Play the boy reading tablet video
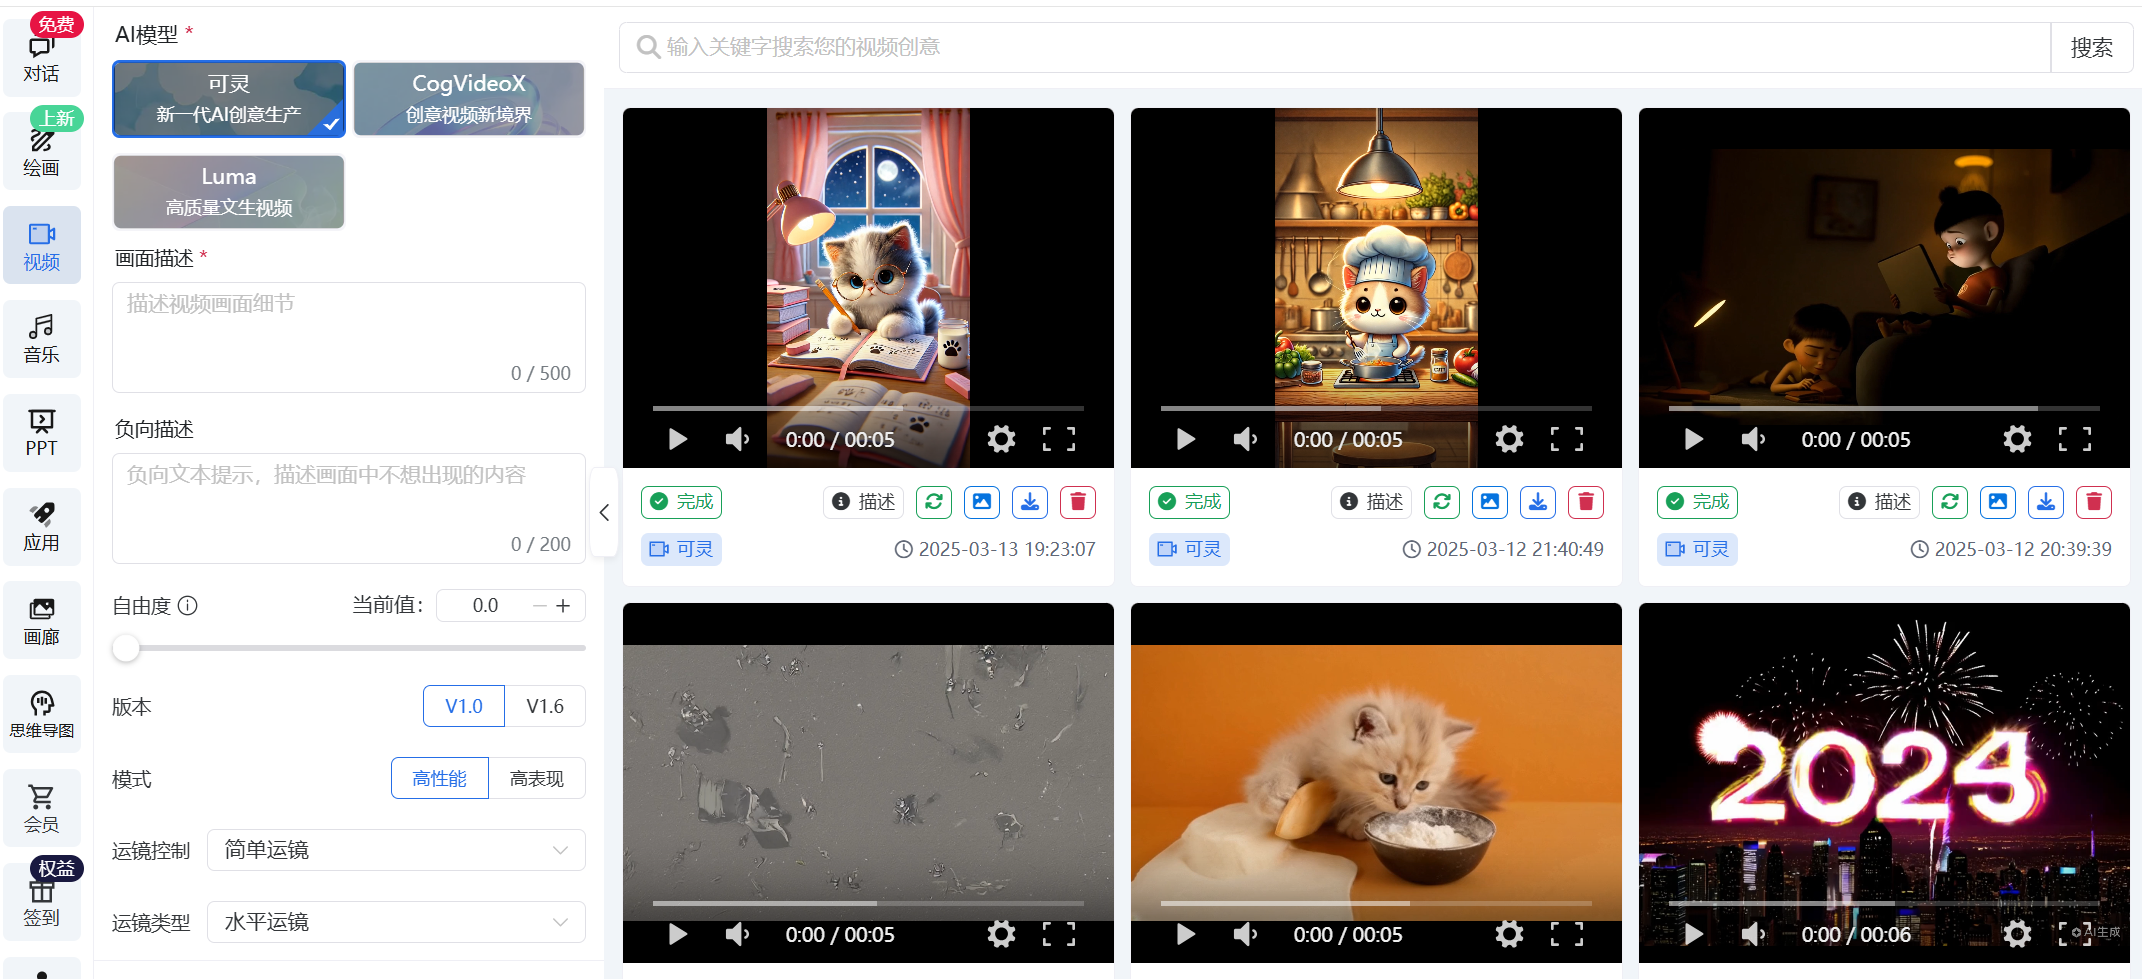Screen dimensions: 2142x979 (x=1693, y=440)
